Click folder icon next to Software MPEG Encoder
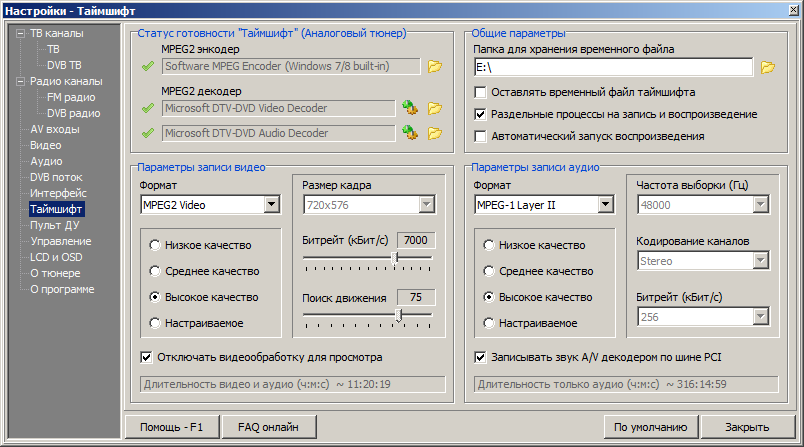Viewport: 804px width, 447px height. pyautogui.click(x=434, y=67)
